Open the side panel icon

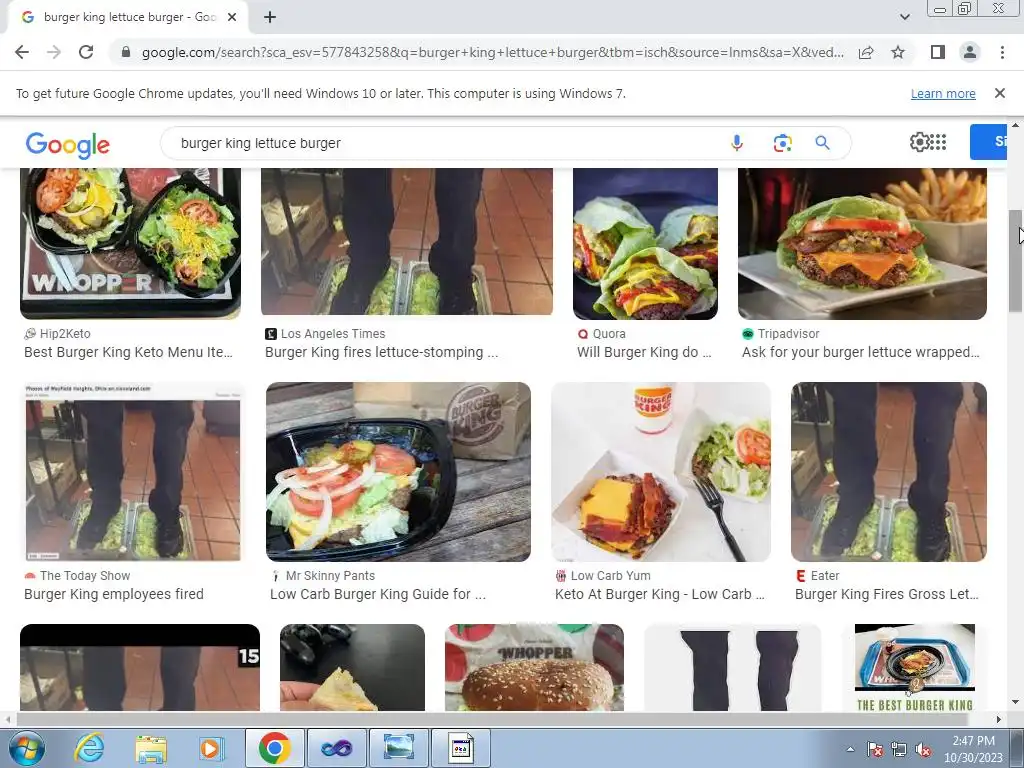938,52
